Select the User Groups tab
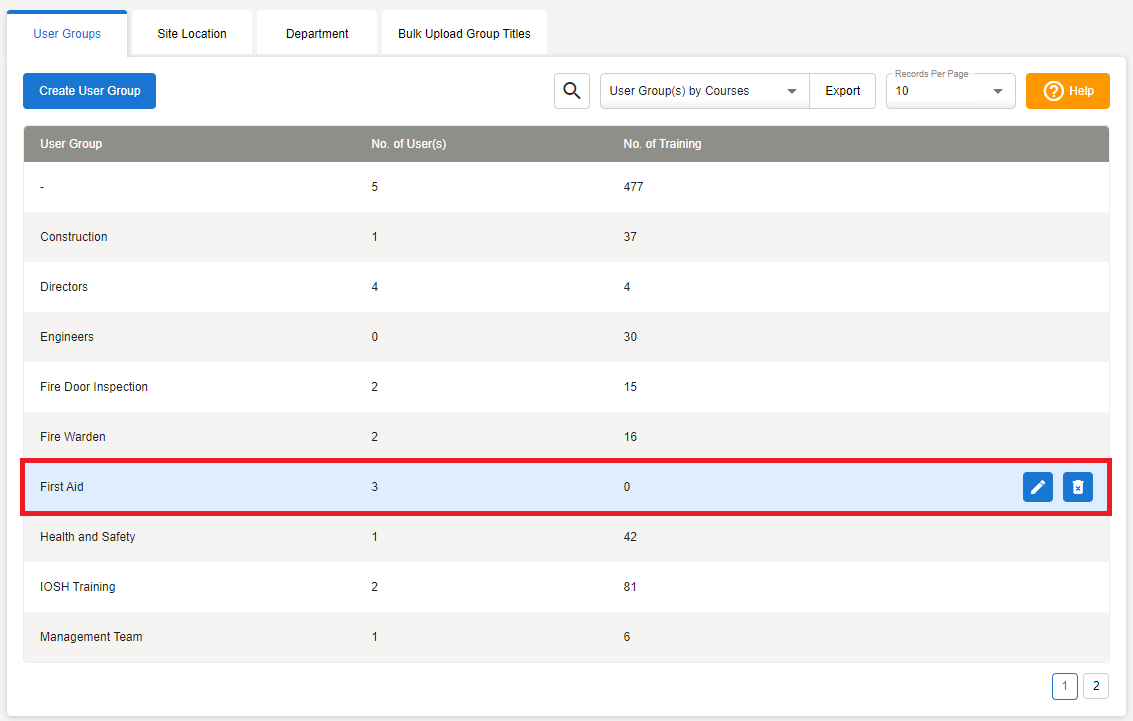This screenshot has height=721, width=1133. tap(67, 34)
